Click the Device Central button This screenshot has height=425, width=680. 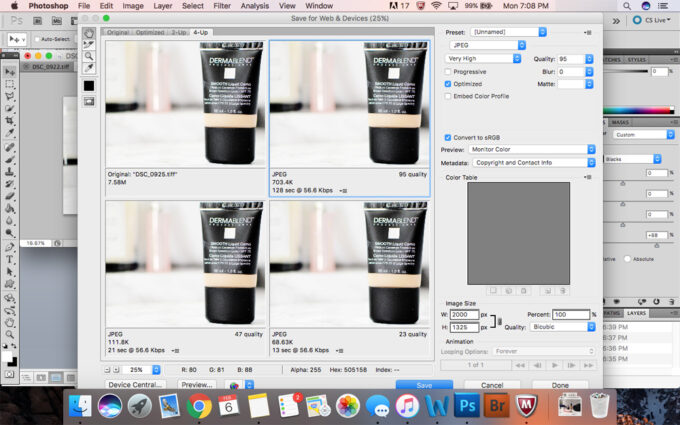coord(135,385)
